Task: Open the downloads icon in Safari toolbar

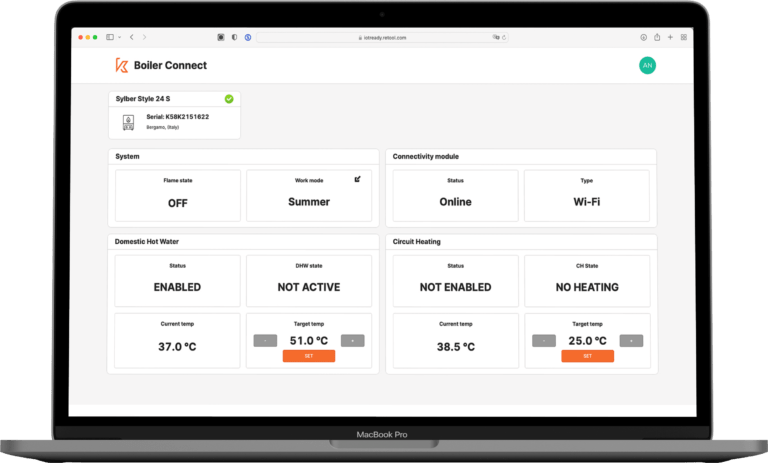Action: [x=644, y=37]
